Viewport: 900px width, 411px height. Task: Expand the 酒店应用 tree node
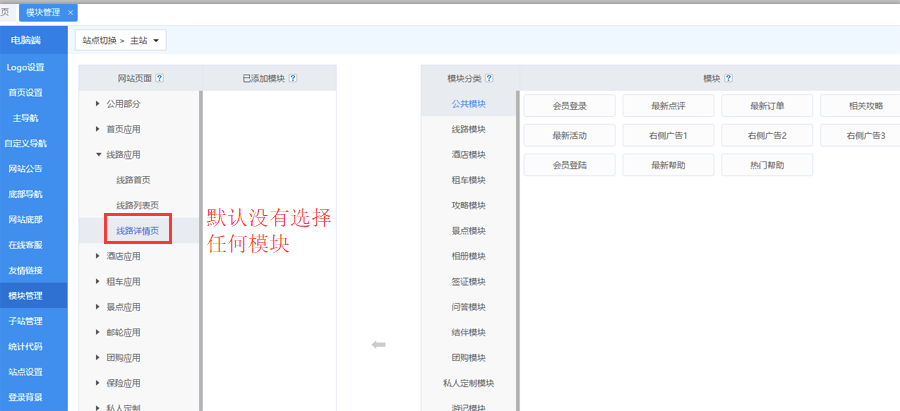tap(98, 257)
